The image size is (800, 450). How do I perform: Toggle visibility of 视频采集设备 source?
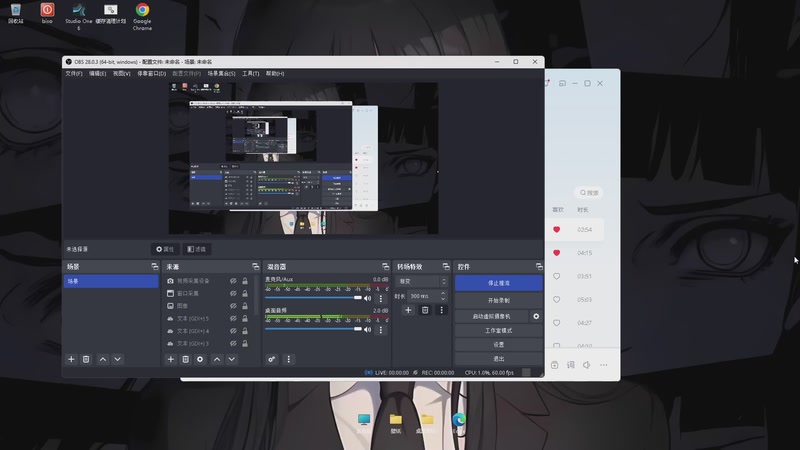[x=233, y=281]
